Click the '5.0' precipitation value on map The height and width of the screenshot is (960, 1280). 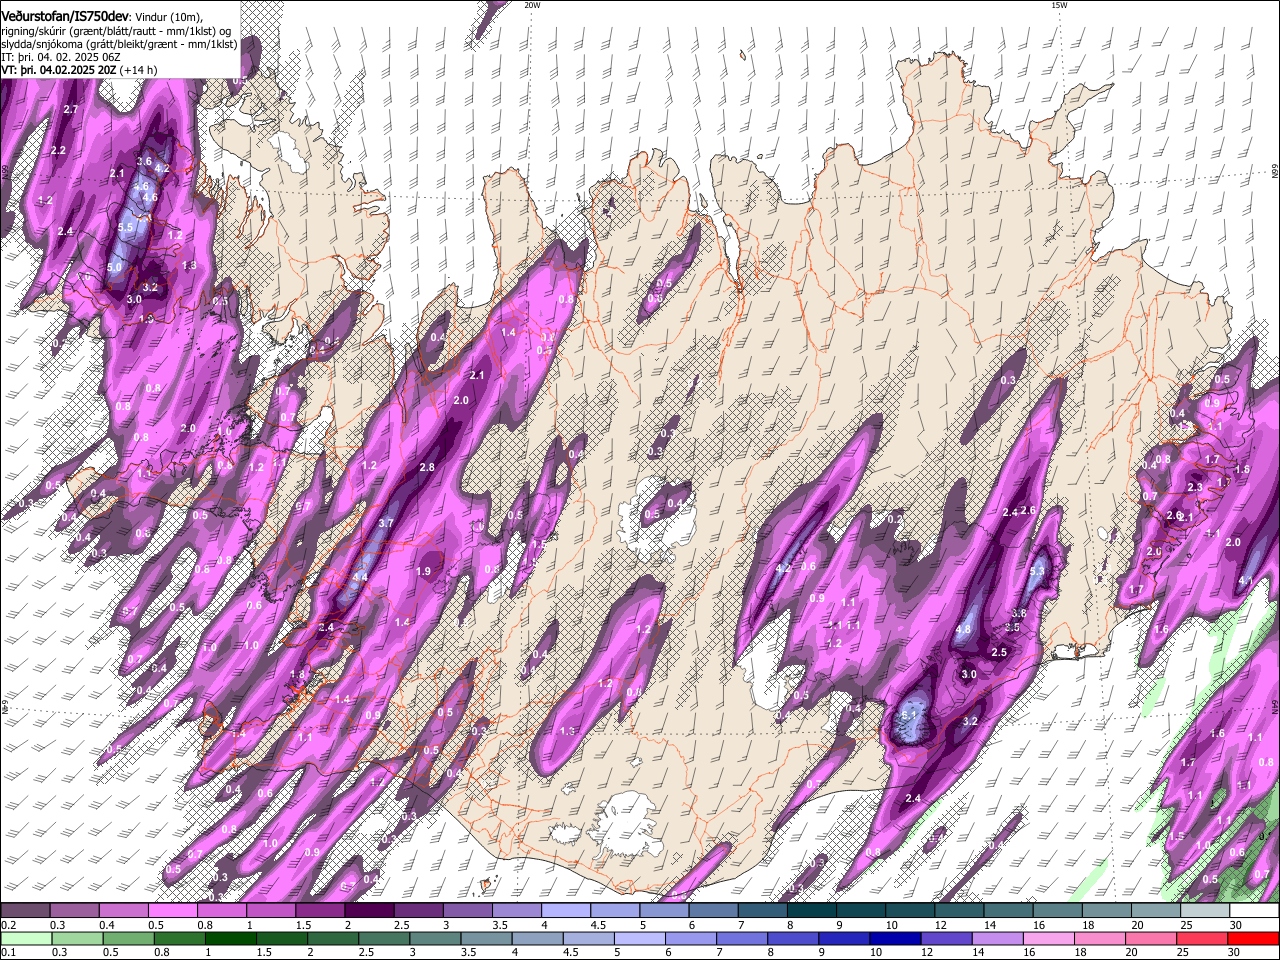114,268
